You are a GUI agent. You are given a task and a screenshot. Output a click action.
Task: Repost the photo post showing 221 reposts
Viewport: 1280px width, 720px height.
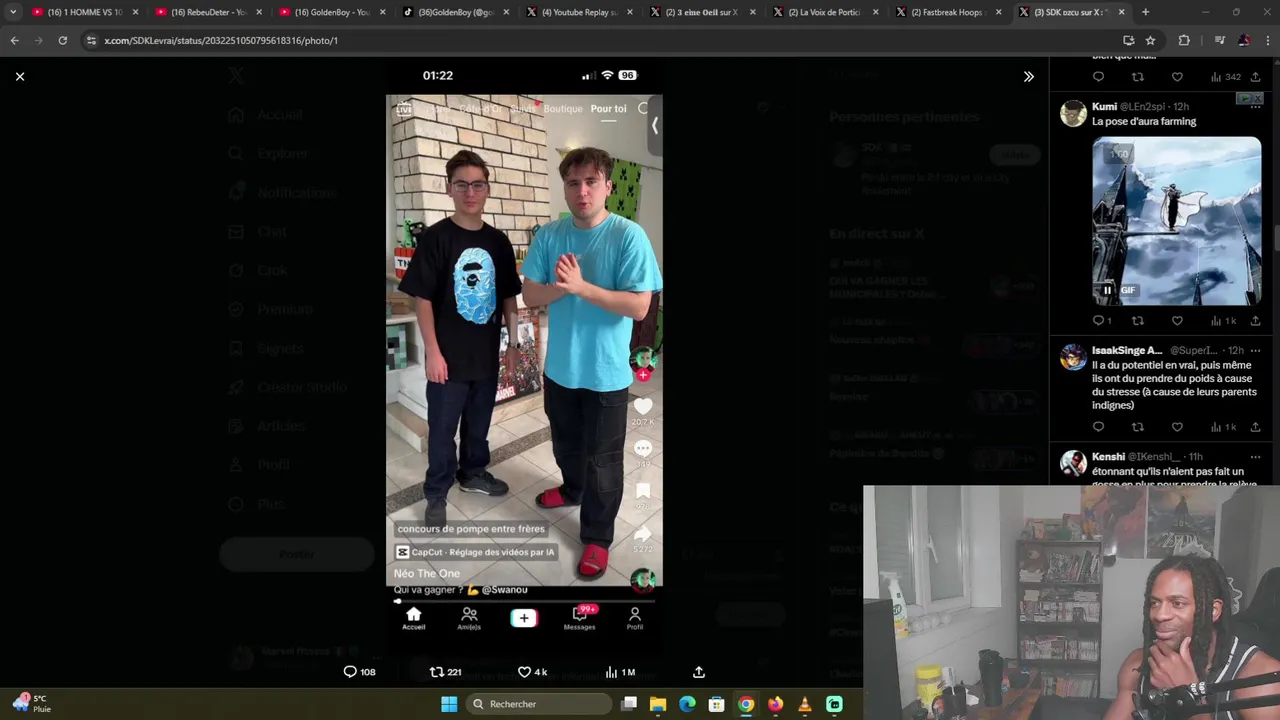click(445, 672)
